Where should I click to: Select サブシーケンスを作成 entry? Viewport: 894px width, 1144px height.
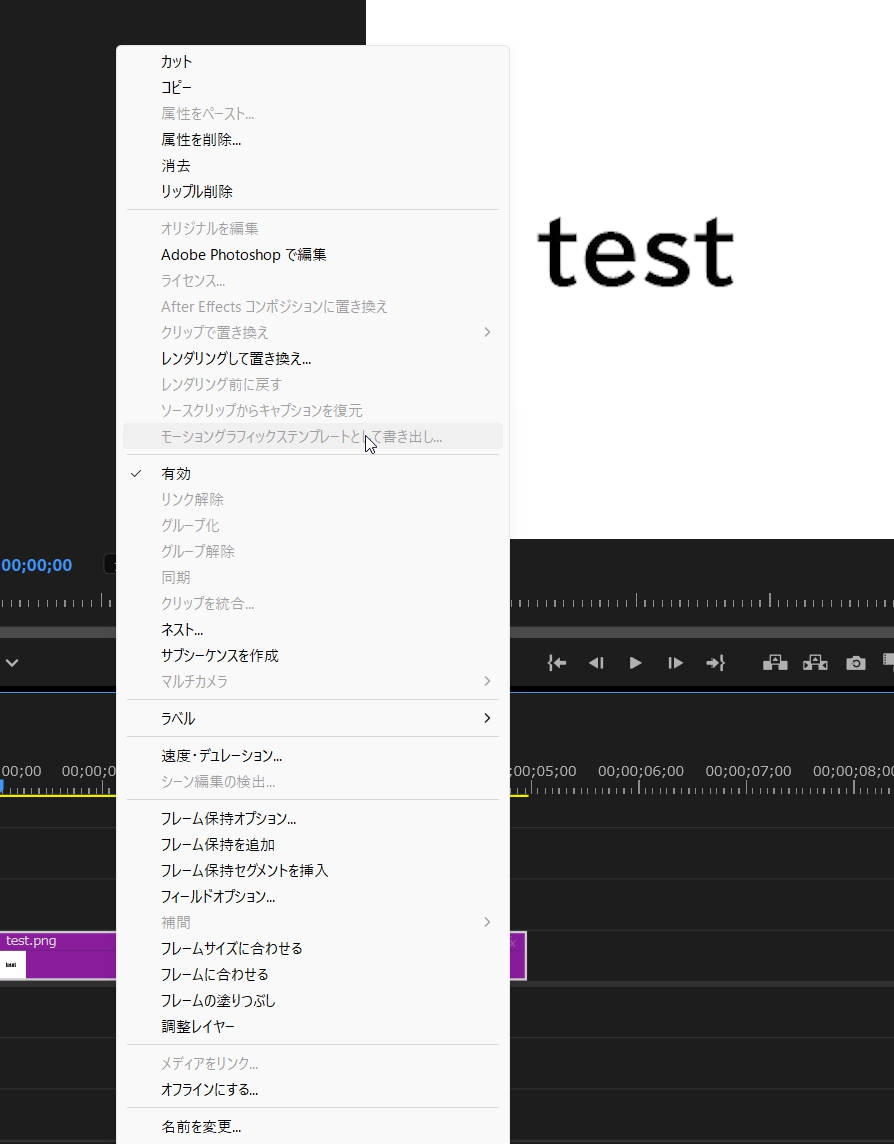coord(312,655)
